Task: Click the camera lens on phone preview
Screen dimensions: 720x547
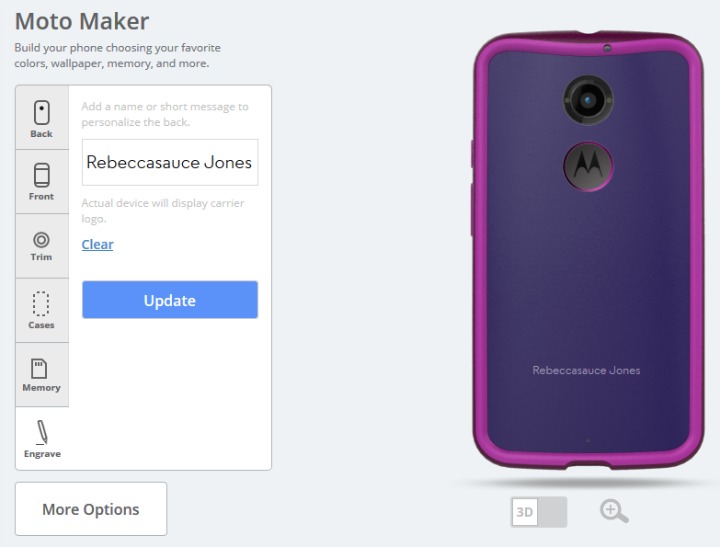Action: tap(588, 100)
